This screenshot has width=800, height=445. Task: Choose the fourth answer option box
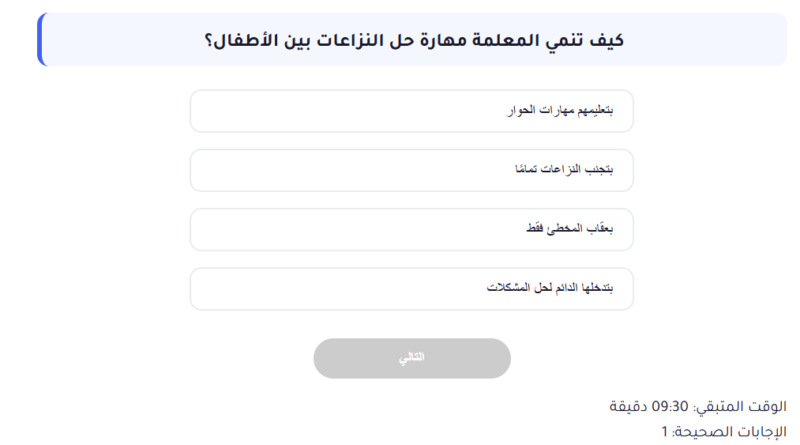(x=411, y=289)
